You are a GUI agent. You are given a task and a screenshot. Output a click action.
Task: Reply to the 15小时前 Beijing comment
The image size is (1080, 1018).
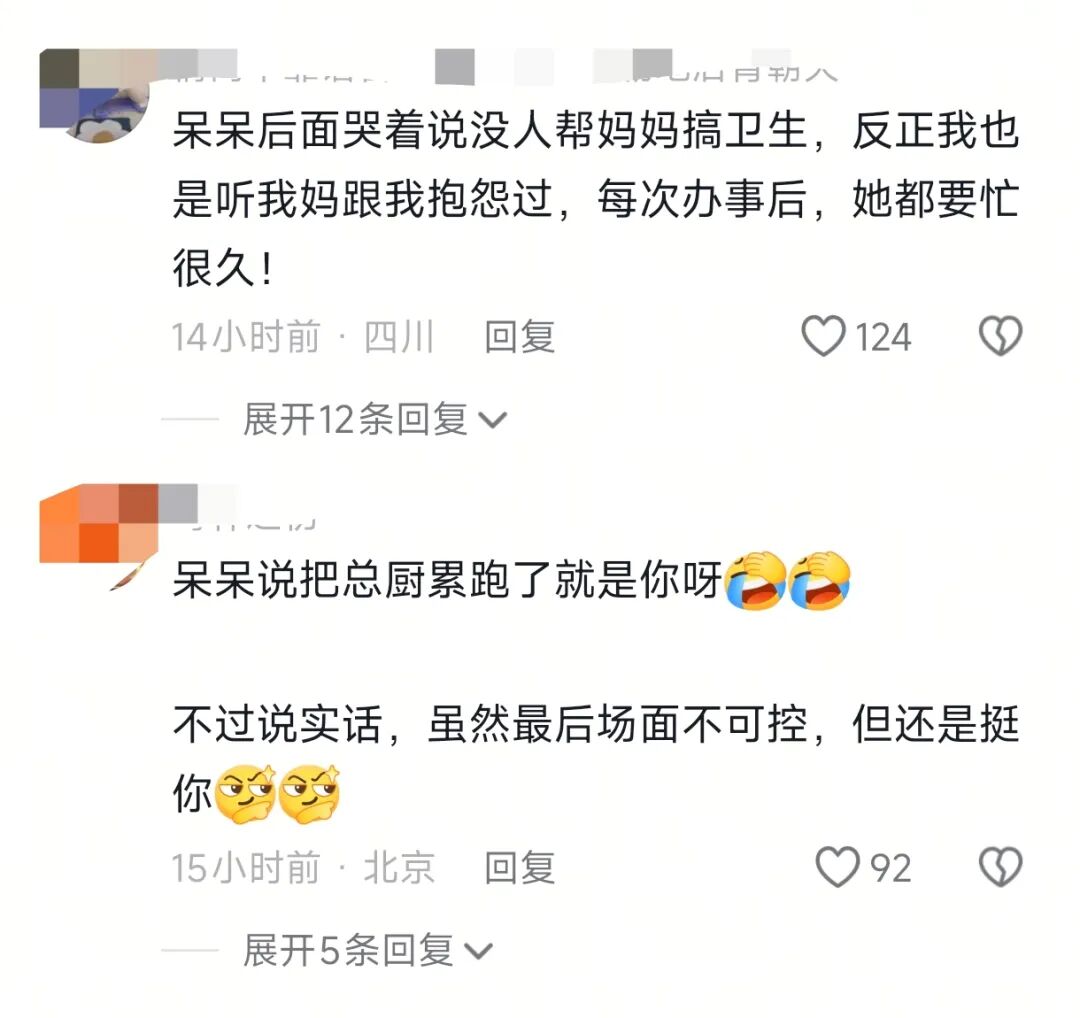click(519, 867)
